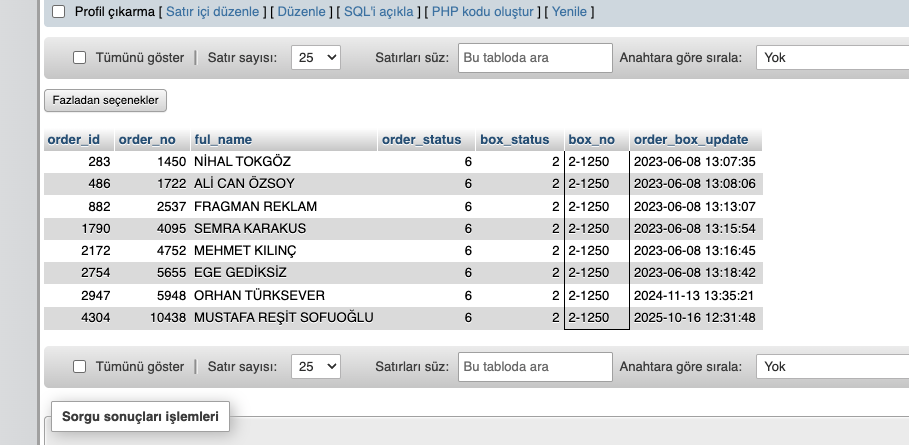Sort by order_no column header
Screen dimensions: 909x445
[147, 140]
